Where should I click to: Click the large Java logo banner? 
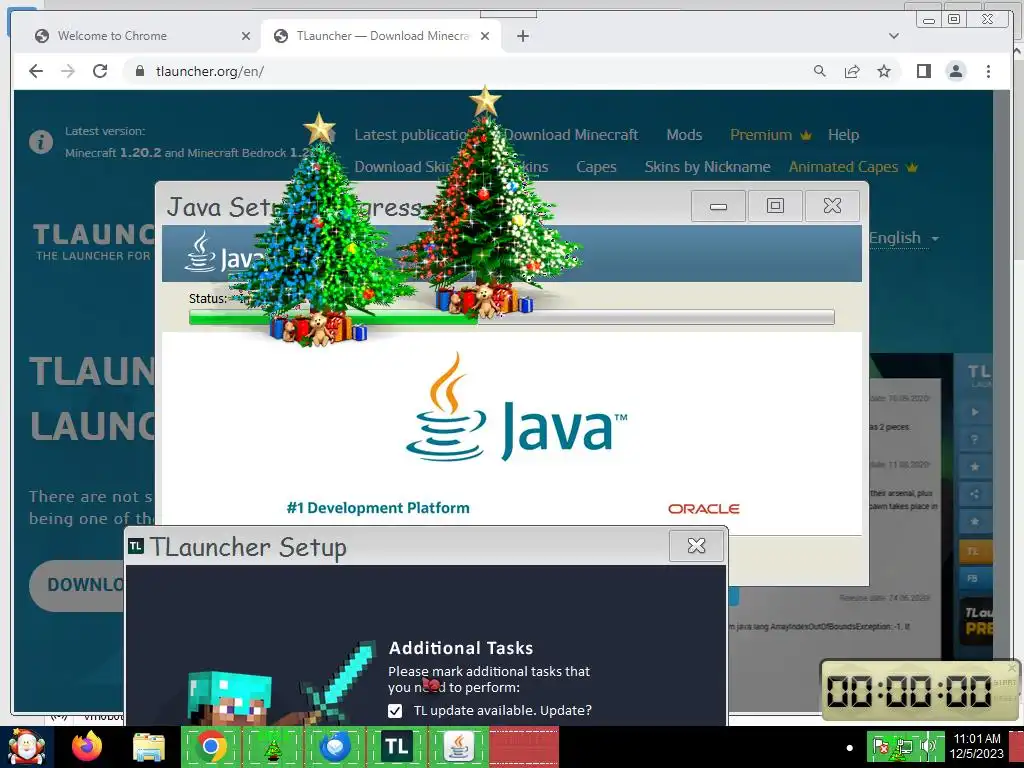(516, 407)
